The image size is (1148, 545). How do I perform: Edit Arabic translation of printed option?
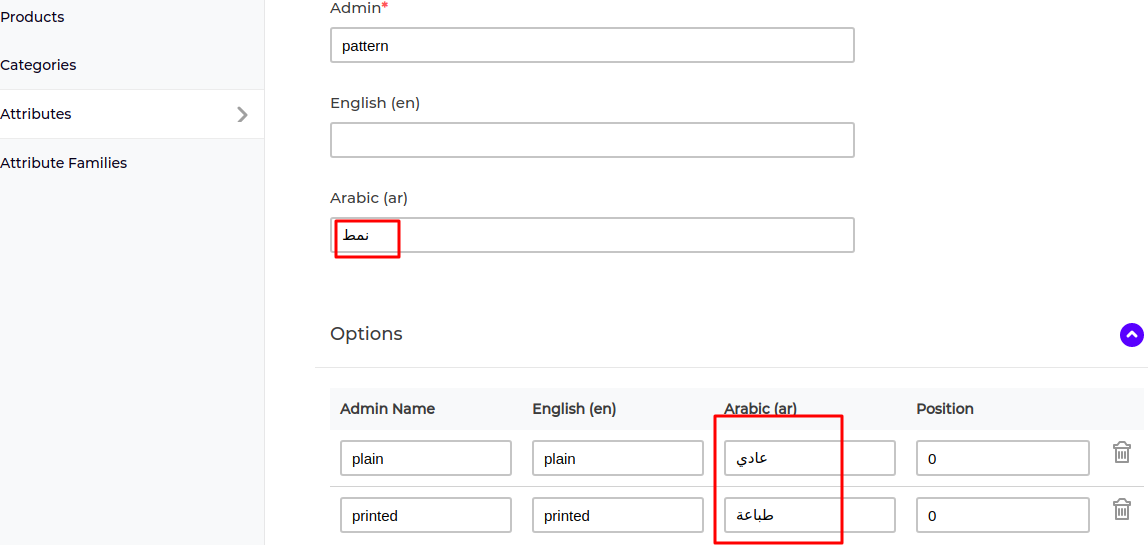[x=810, y=515]
